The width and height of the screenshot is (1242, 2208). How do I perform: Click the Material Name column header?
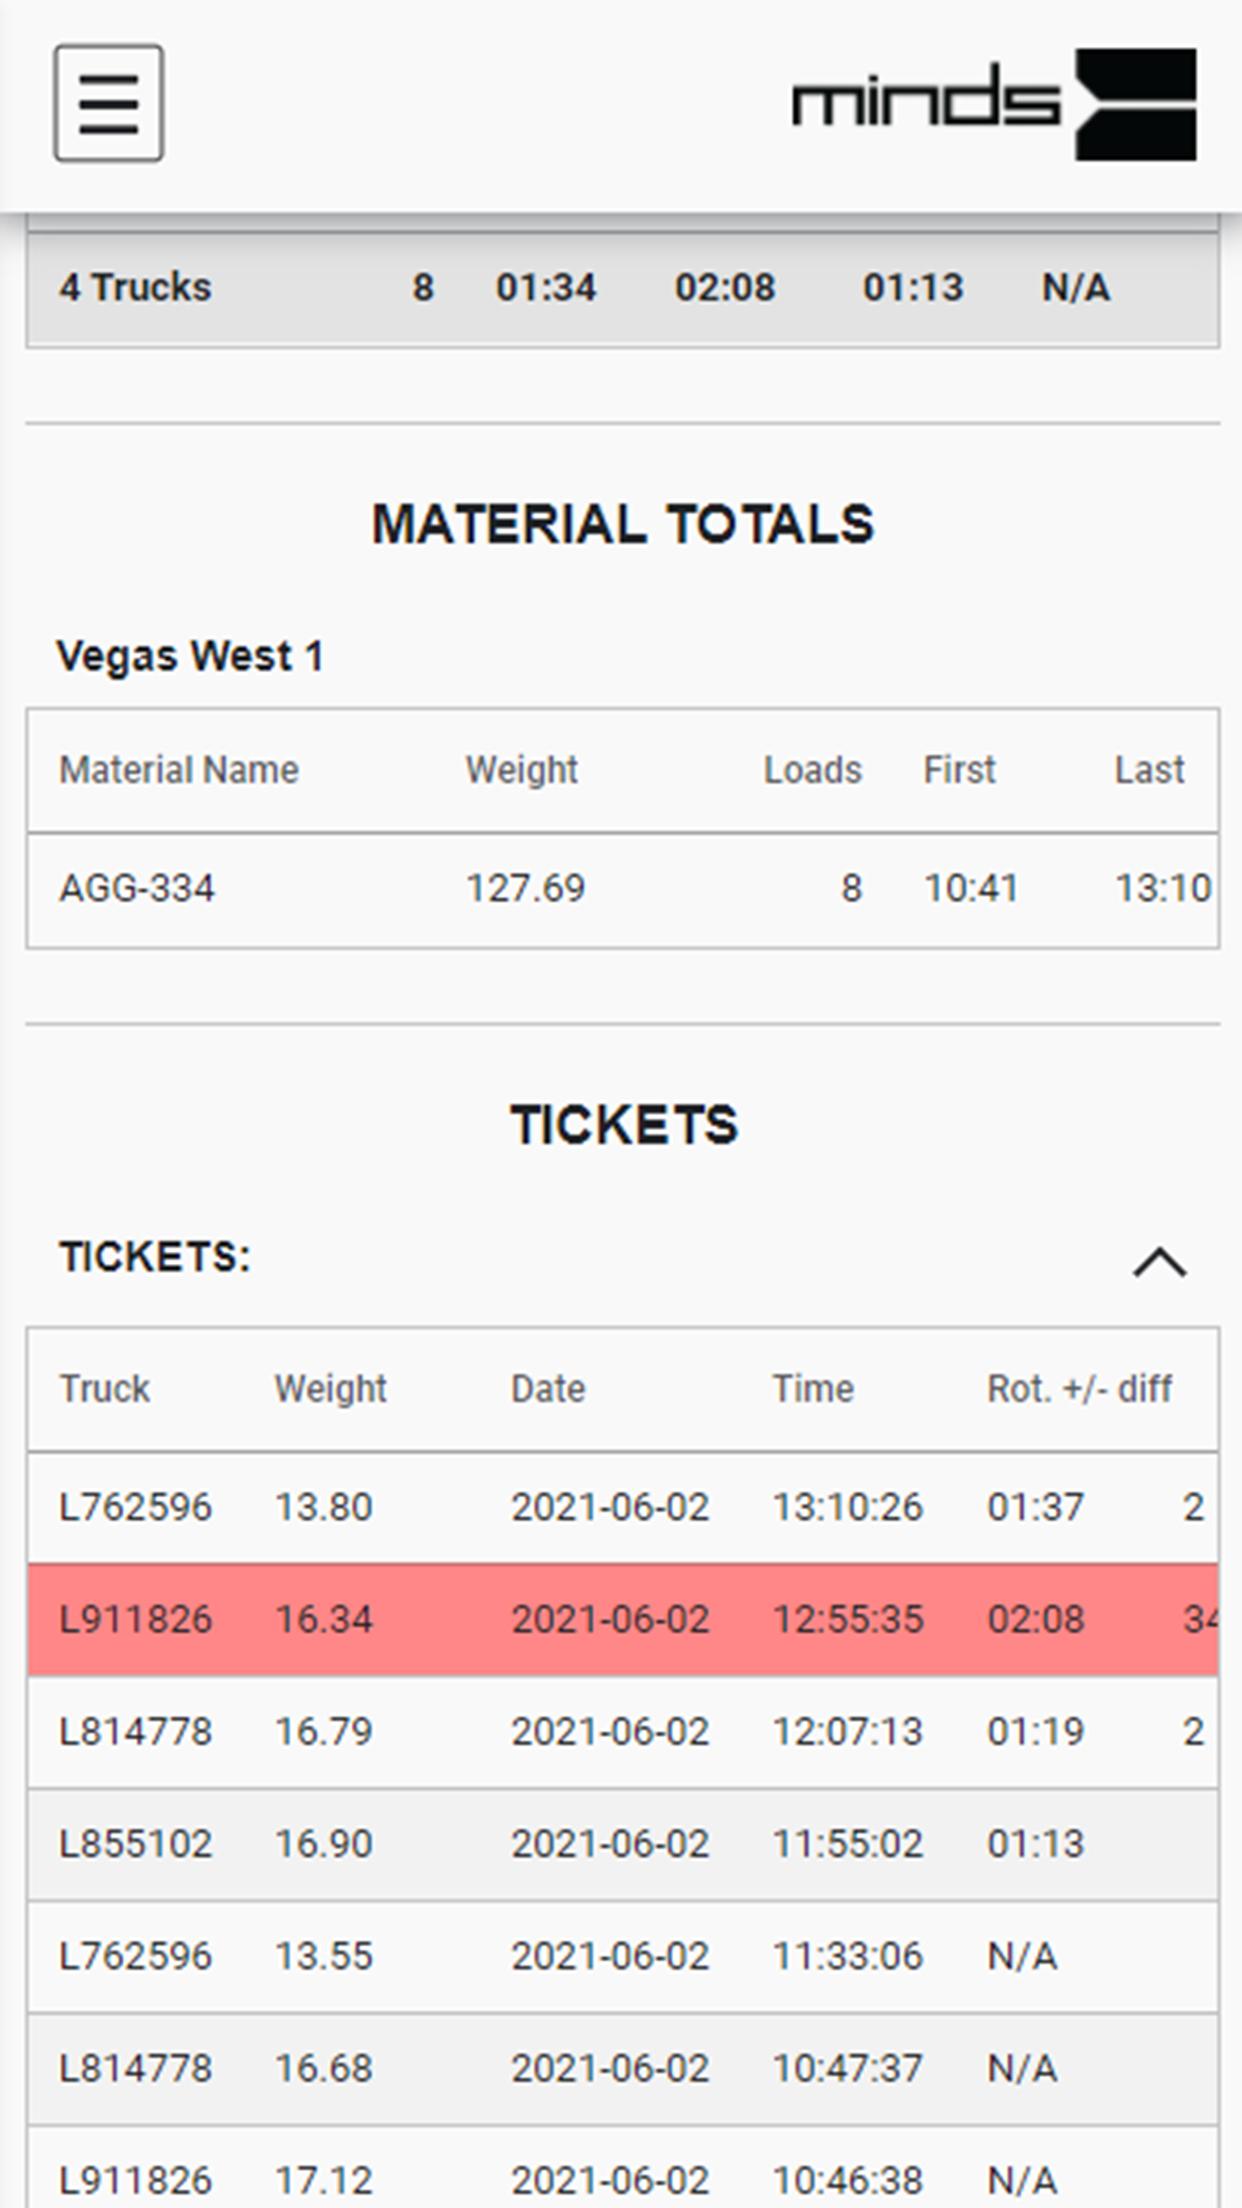point(179,770)
